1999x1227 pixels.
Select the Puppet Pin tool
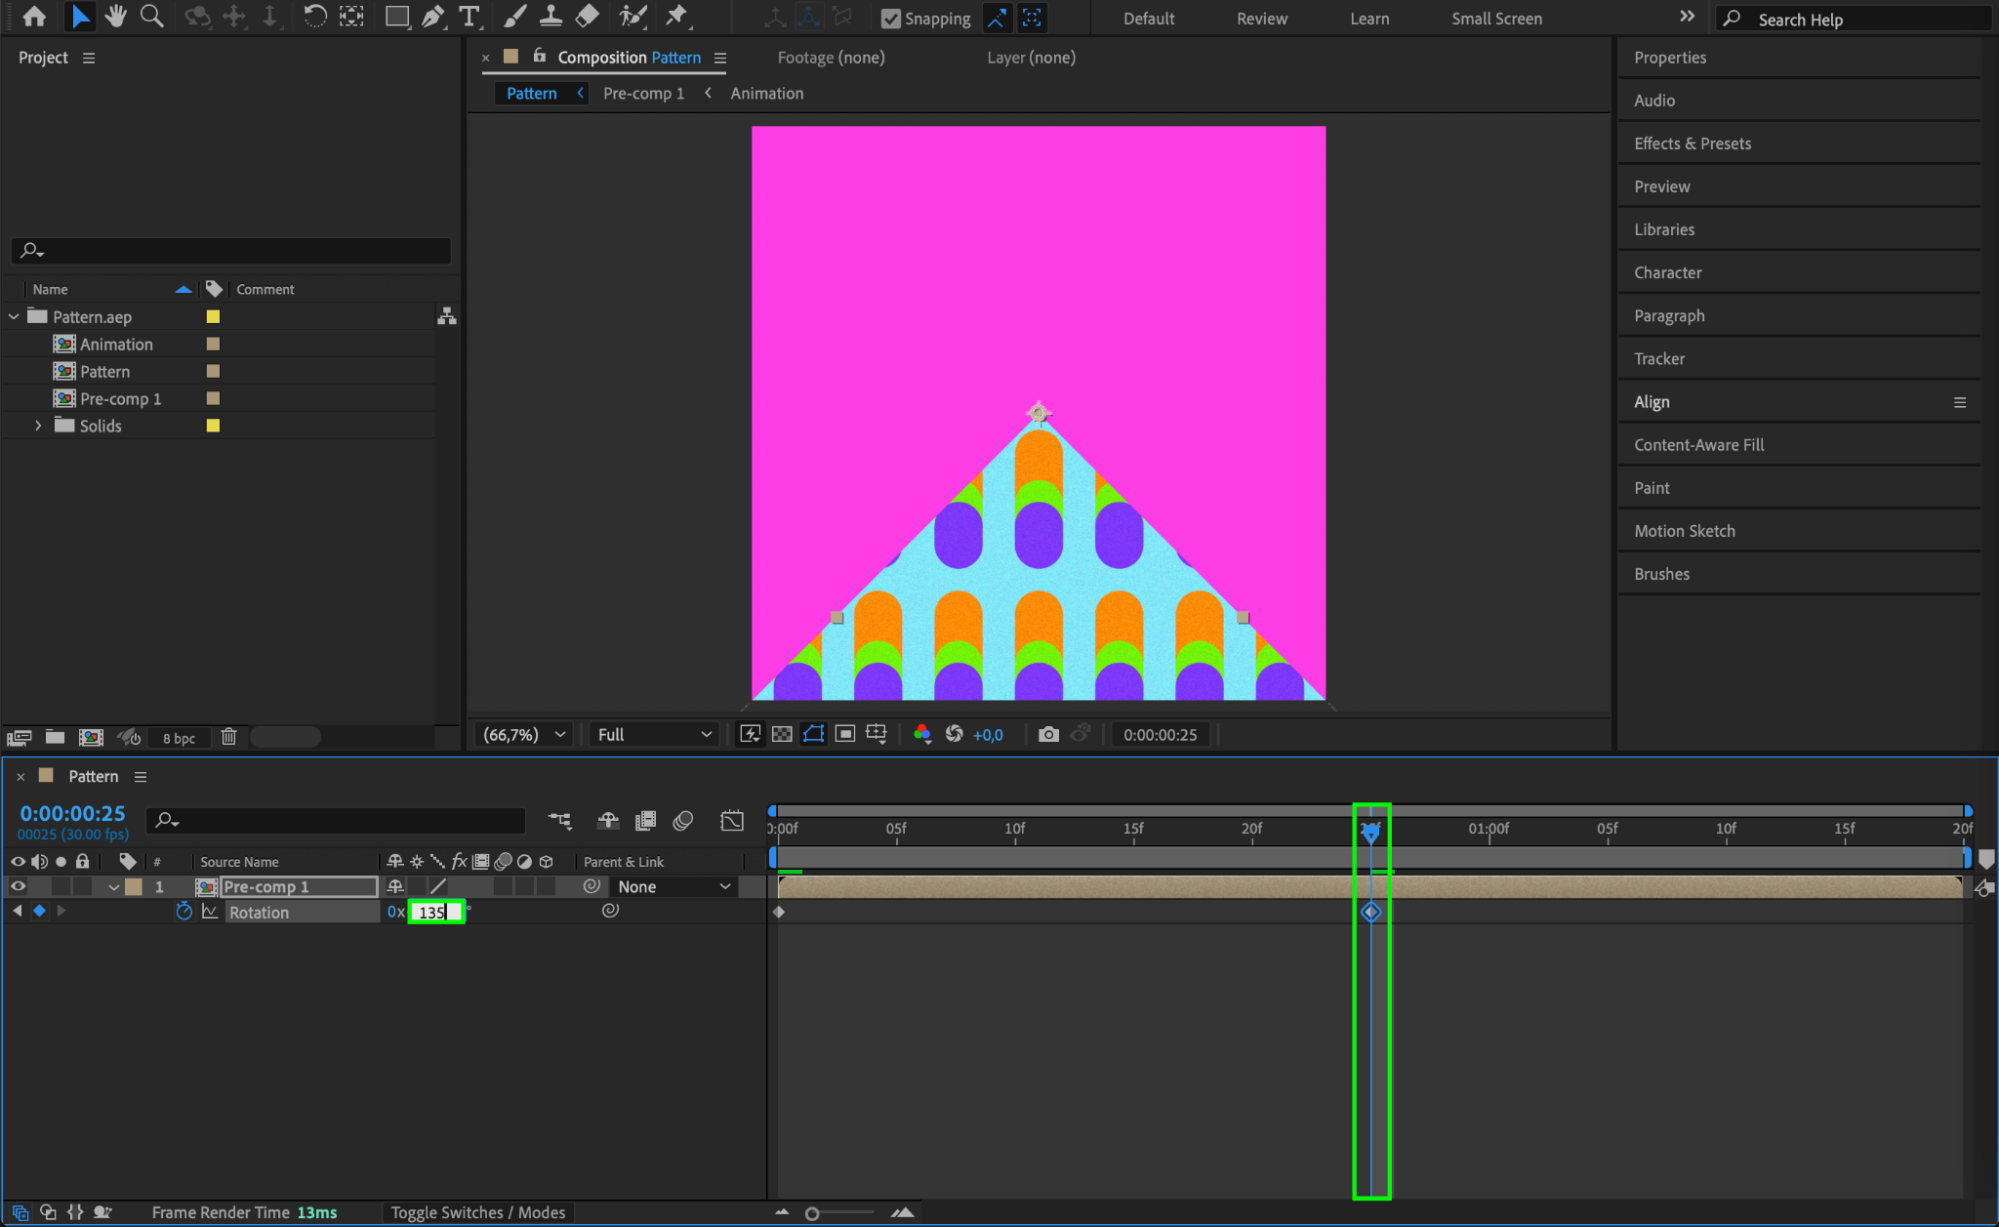pos(677,16)
